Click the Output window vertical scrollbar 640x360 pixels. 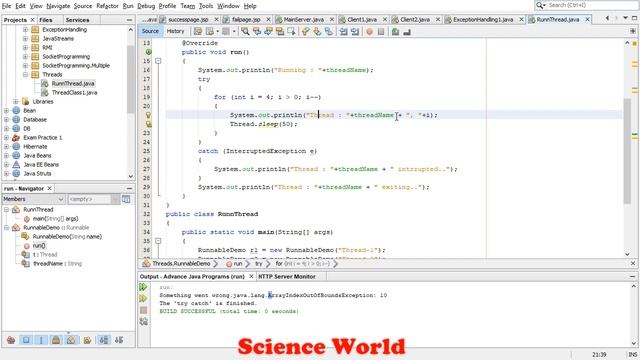(x=634, y=314)
